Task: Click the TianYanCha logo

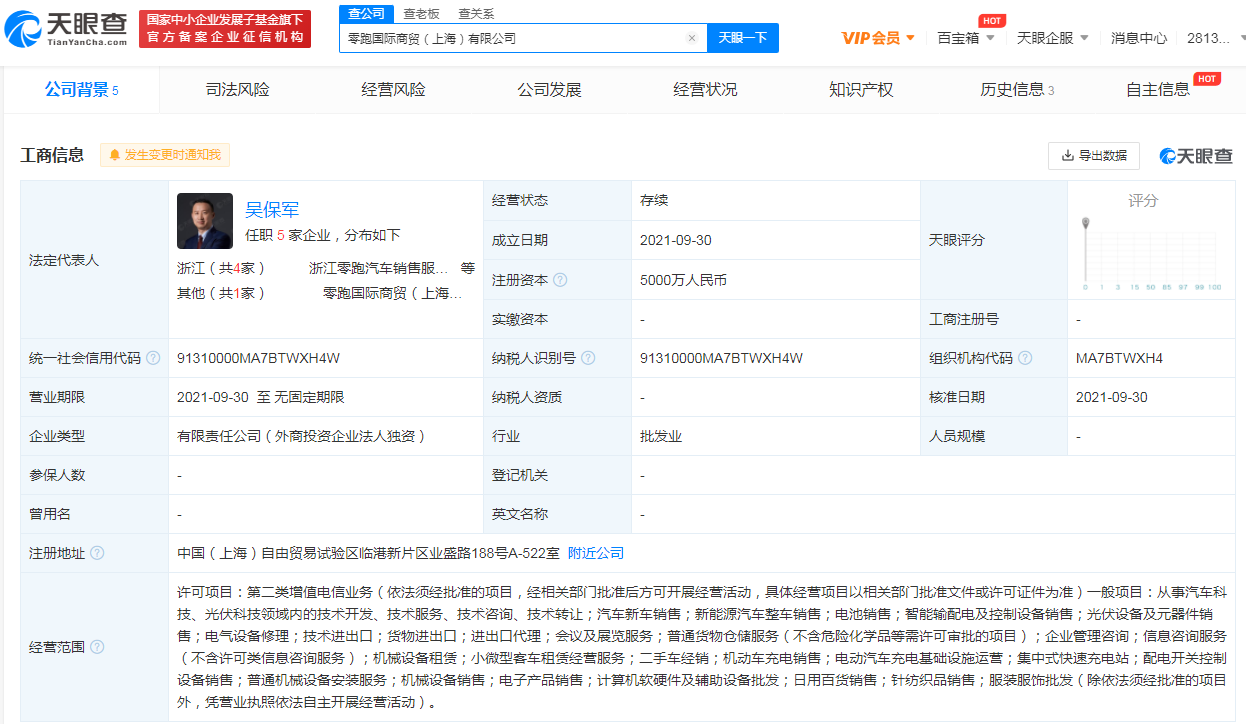Action: click(x=66, y=29)
